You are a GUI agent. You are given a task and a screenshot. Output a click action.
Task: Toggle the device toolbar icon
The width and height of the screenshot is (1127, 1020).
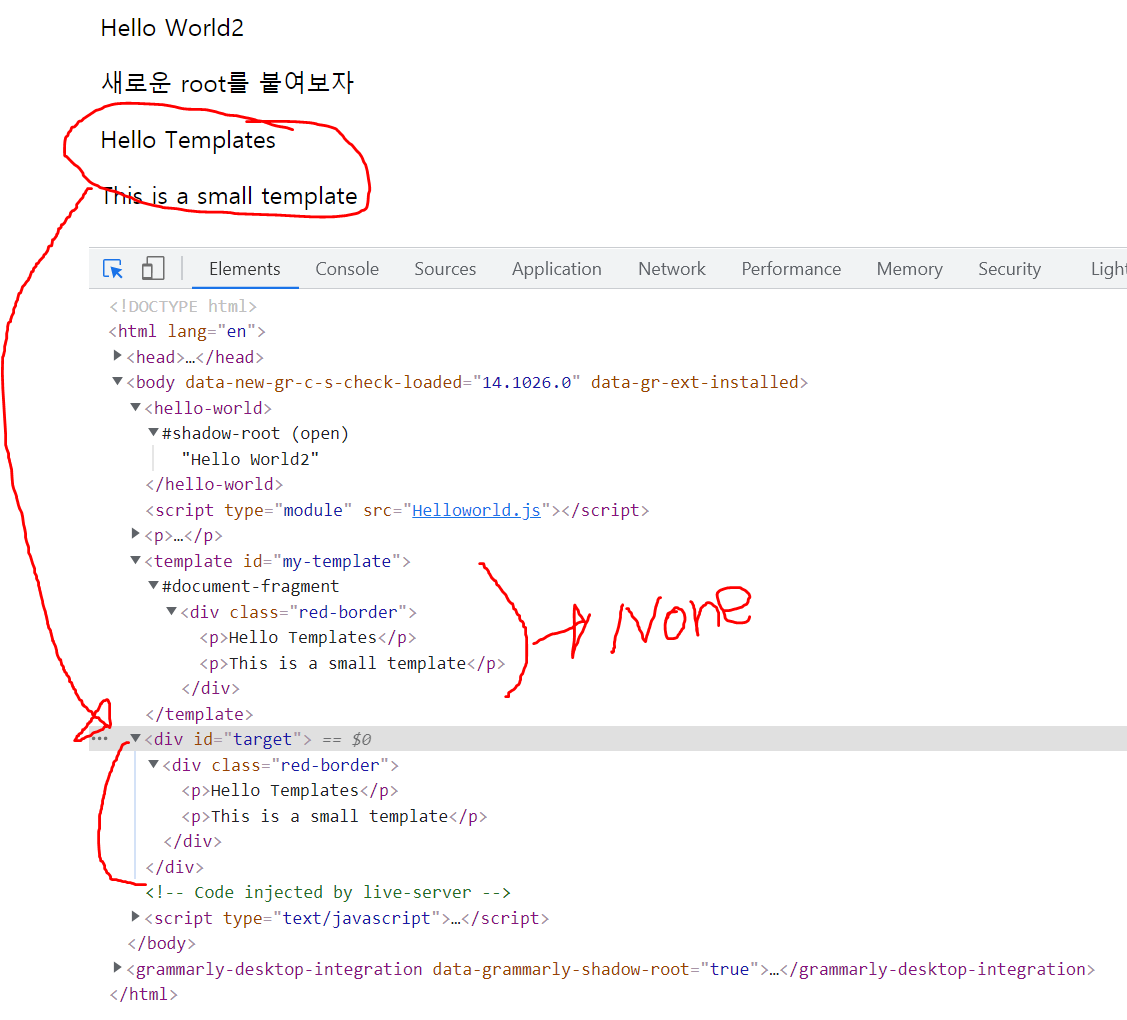[153, 269]
